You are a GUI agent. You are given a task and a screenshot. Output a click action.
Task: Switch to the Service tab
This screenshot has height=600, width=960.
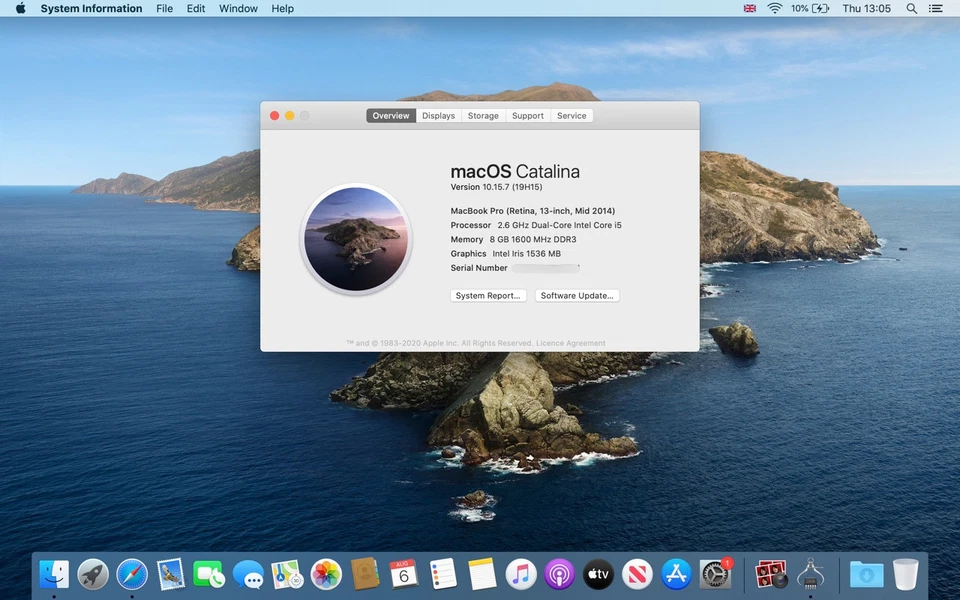tap(571, 116)
